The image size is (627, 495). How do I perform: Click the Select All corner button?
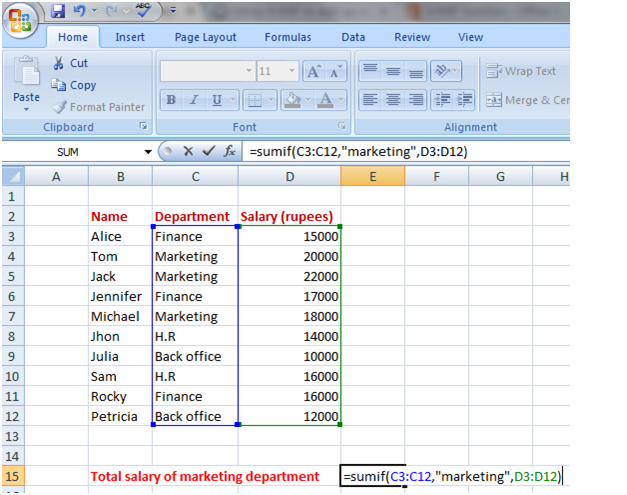(13, 176)
